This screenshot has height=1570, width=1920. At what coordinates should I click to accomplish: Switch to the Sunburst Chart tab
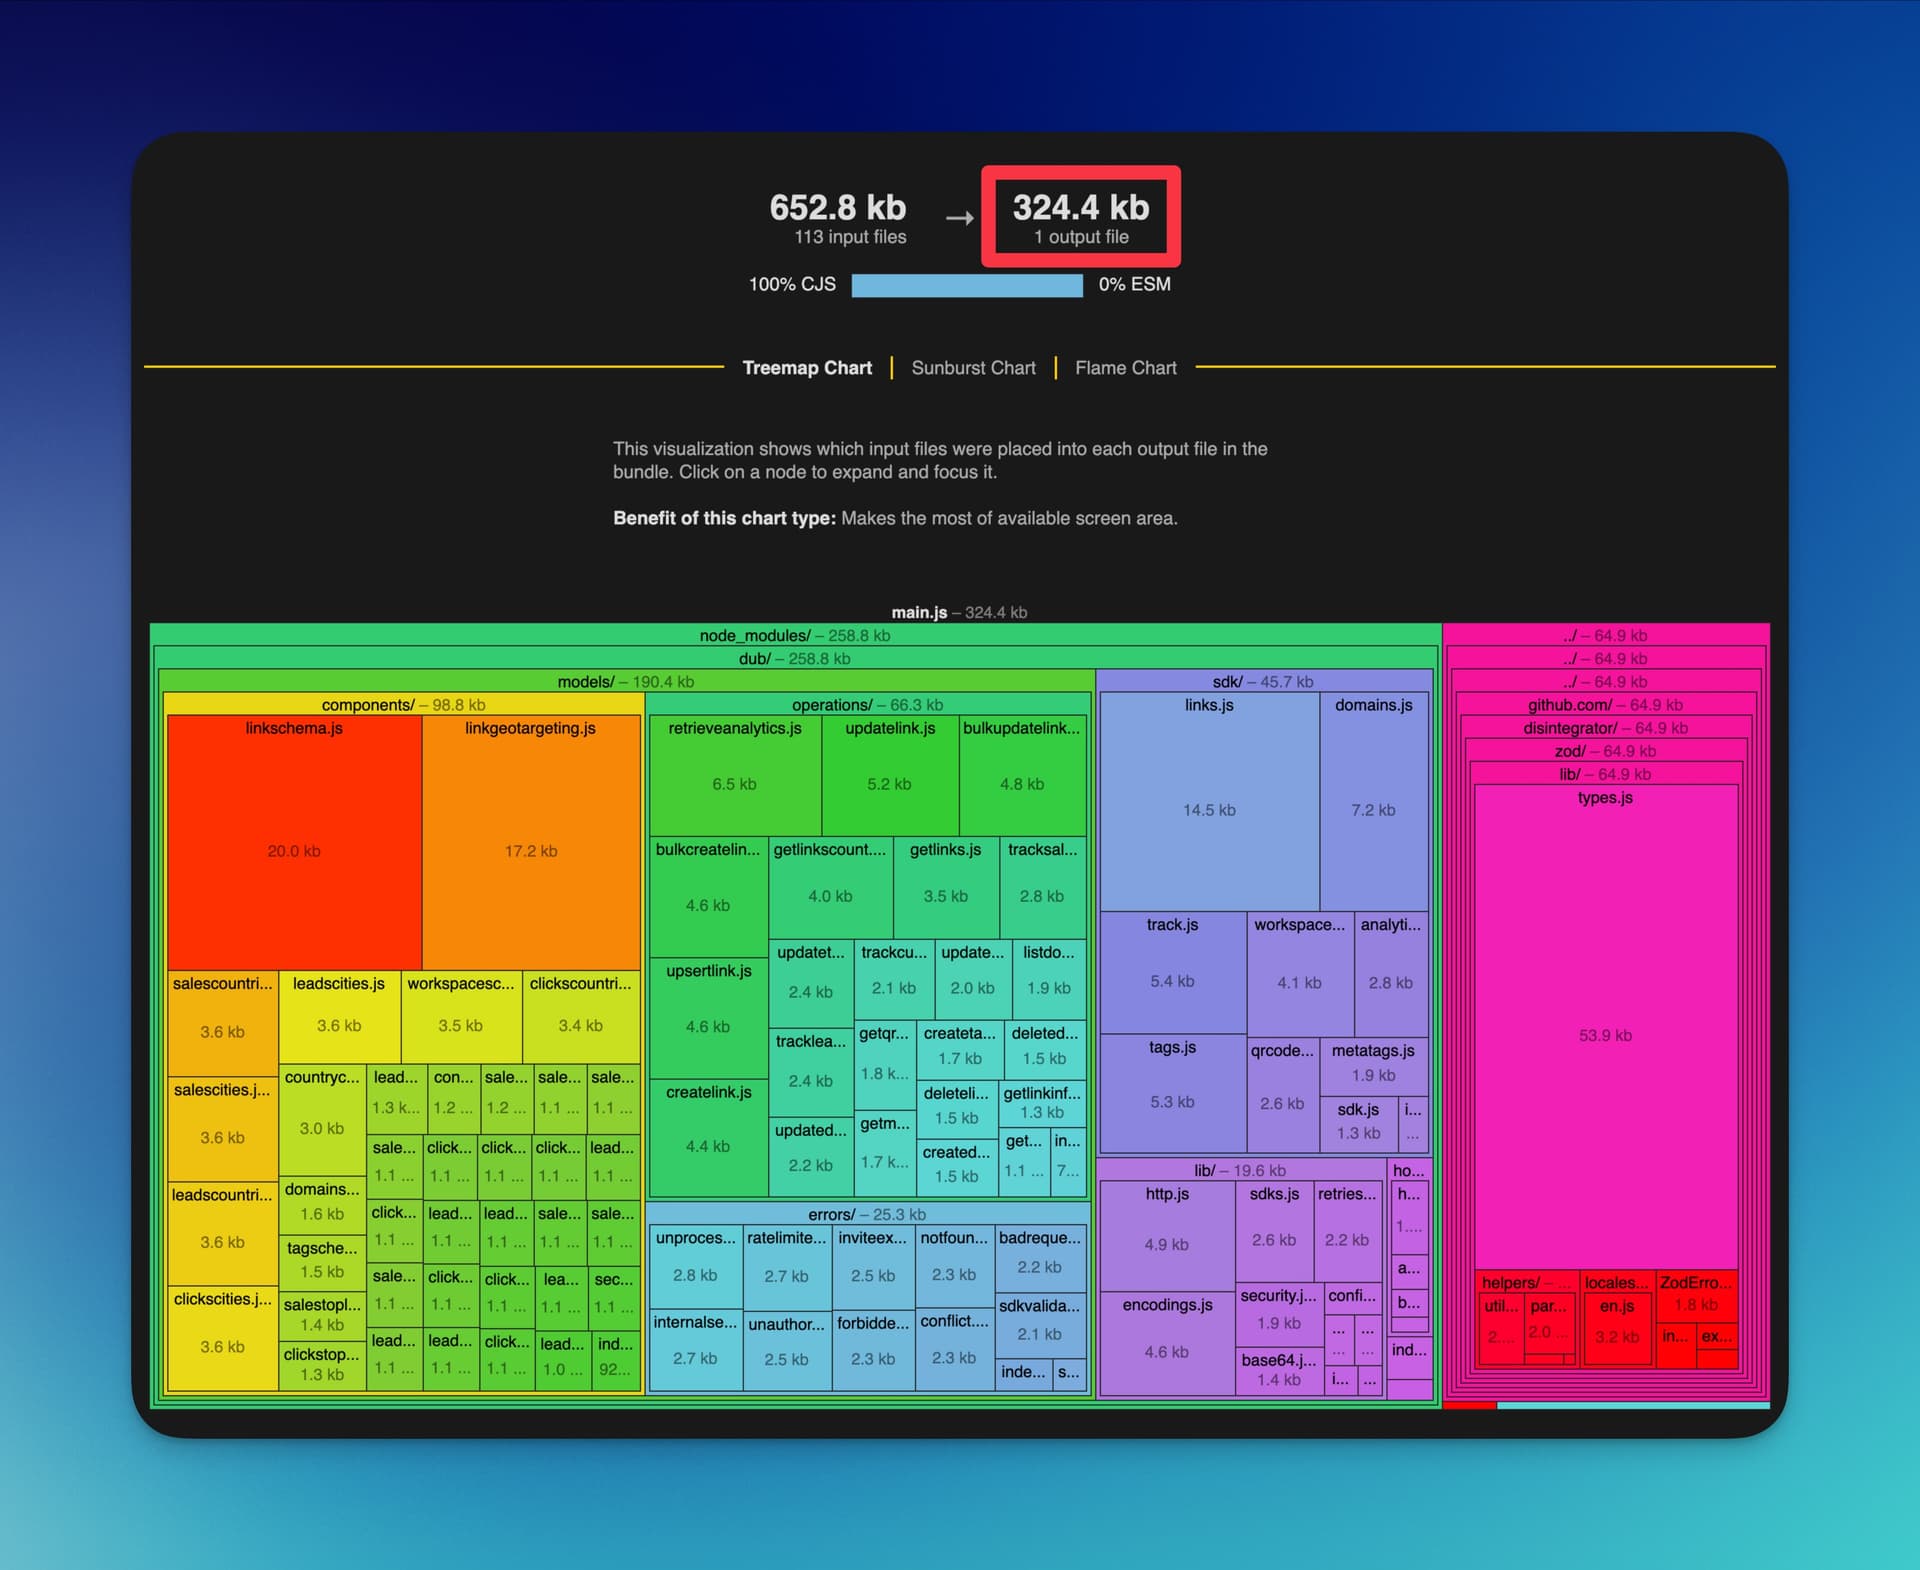coord(973,368)
